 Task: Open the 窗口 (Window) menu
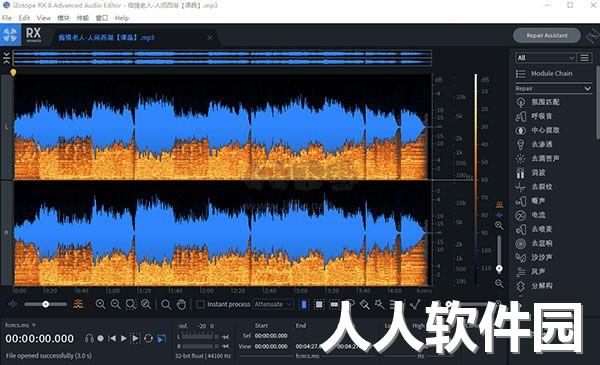coord(102,18)
